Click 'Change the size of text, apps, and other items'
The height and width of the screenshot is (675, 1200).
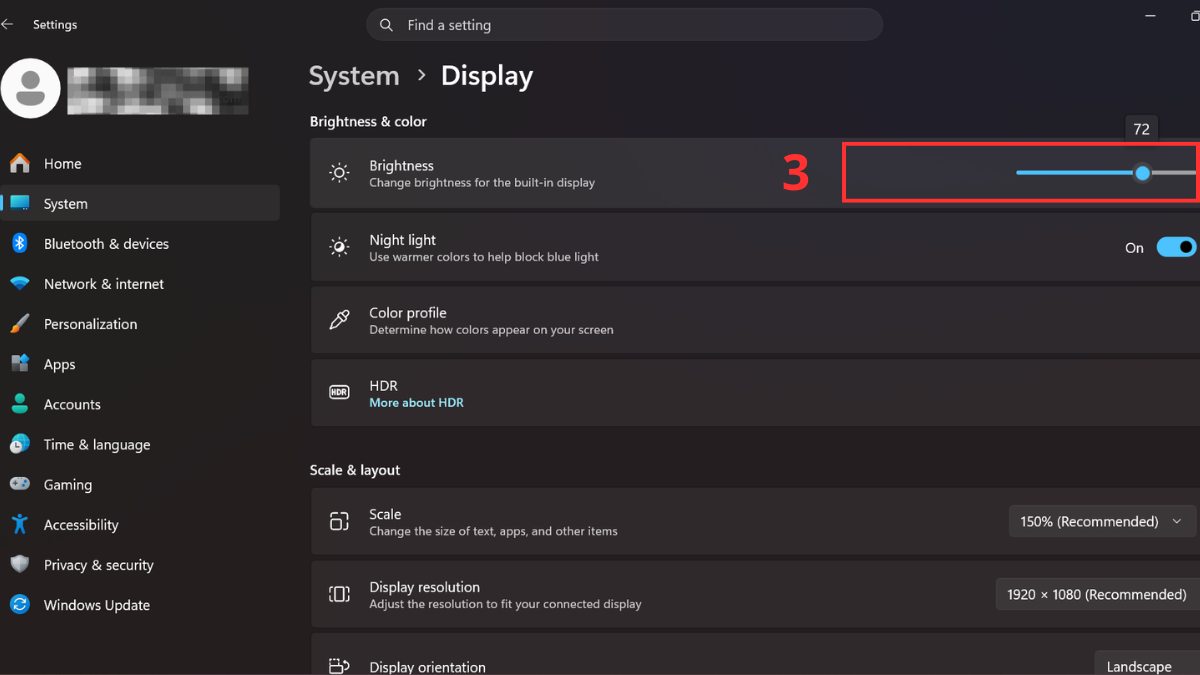493,531
